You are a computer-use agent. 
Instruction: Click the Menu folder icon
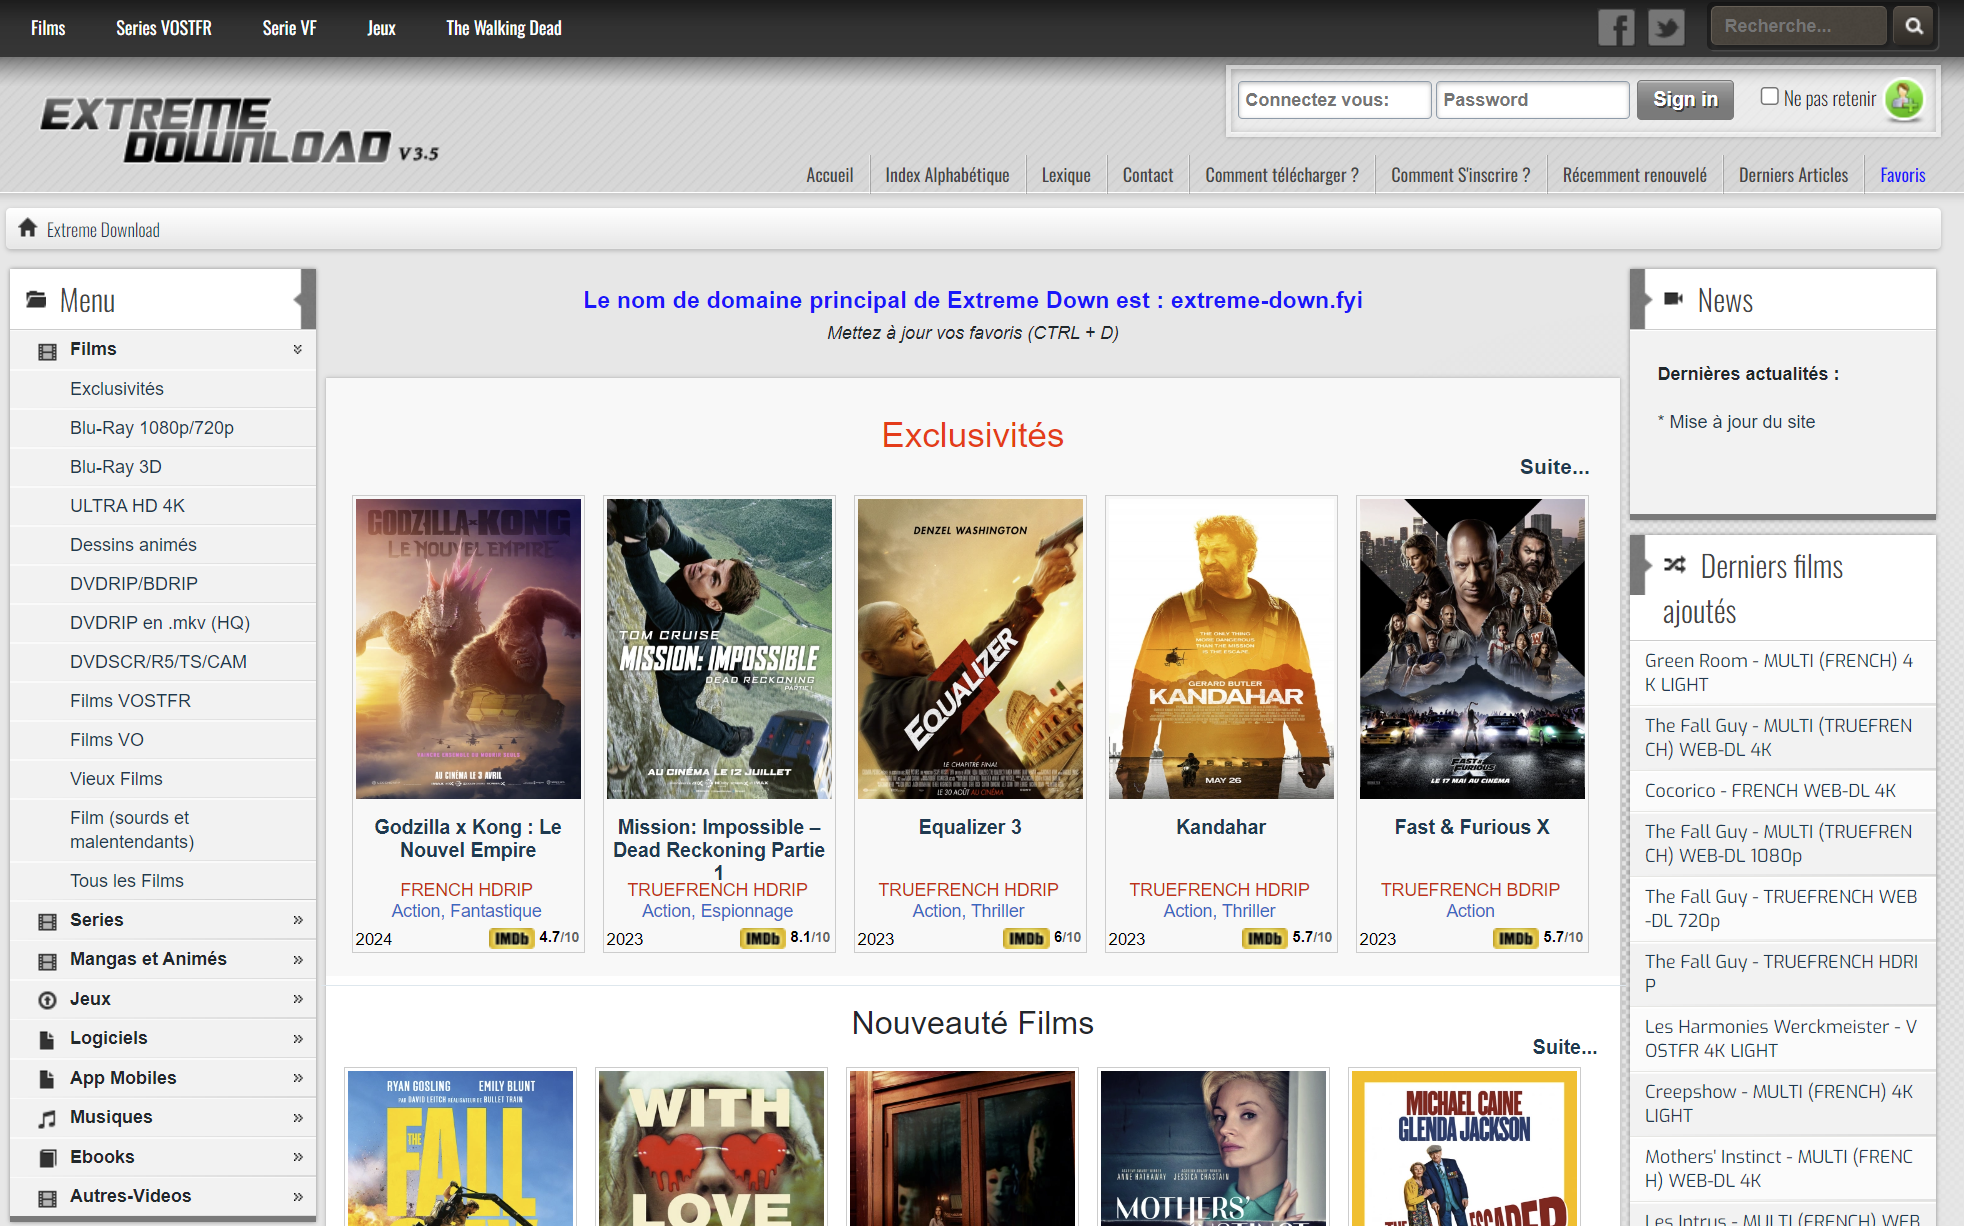(36, 299)
